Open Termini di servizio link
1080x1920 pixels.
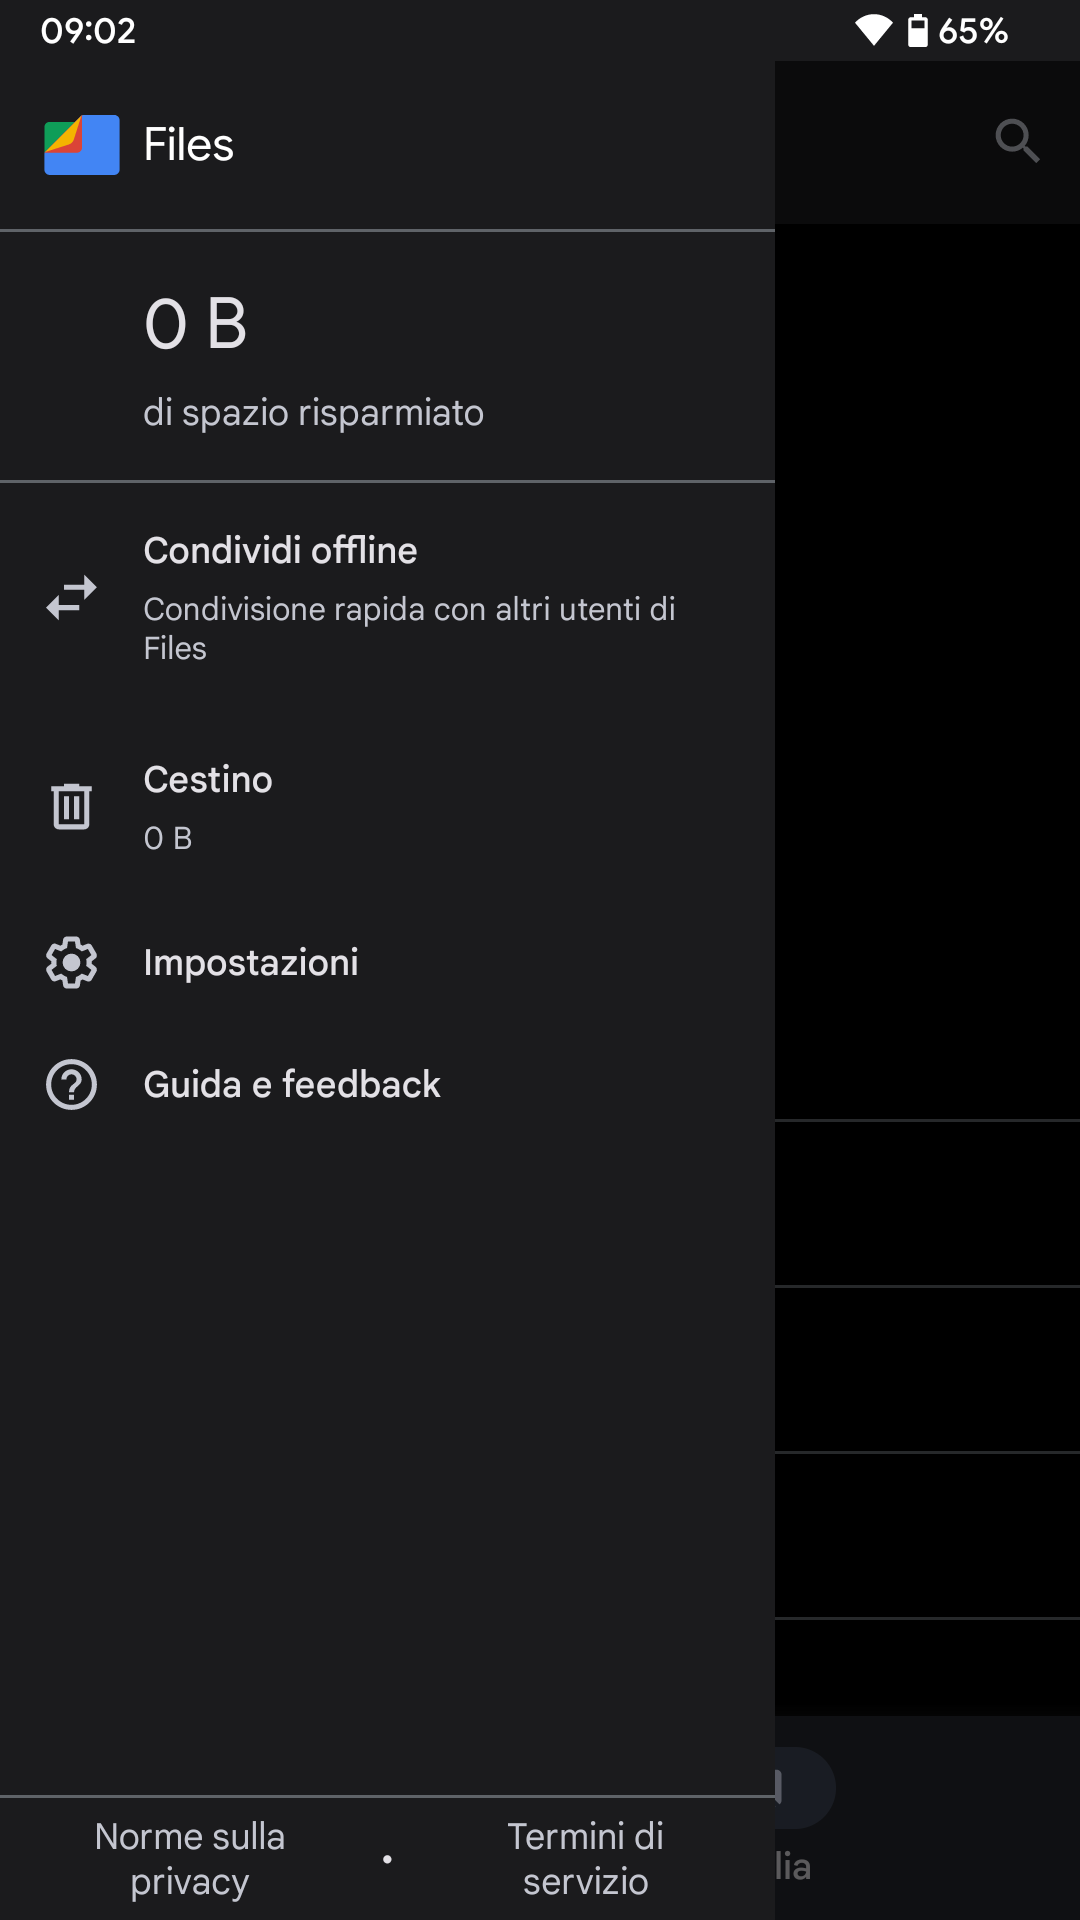point(586,1859)
